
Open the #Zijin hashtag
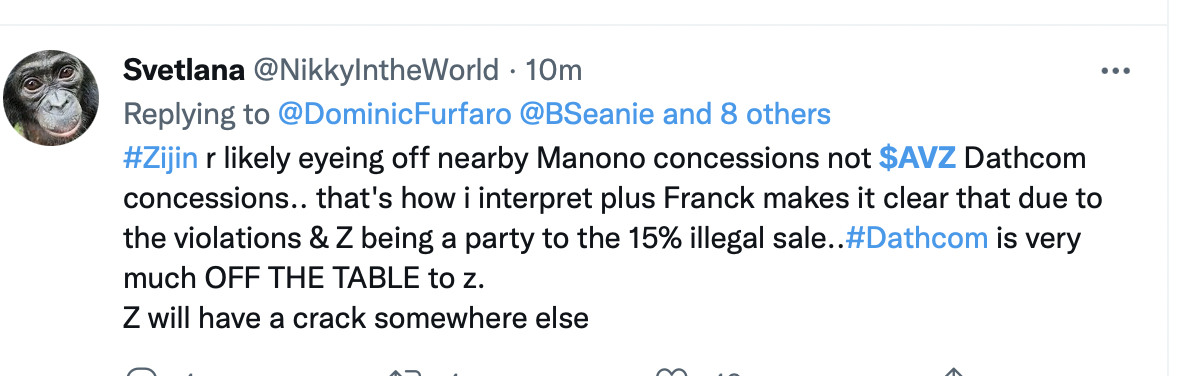tap(160, 159)
